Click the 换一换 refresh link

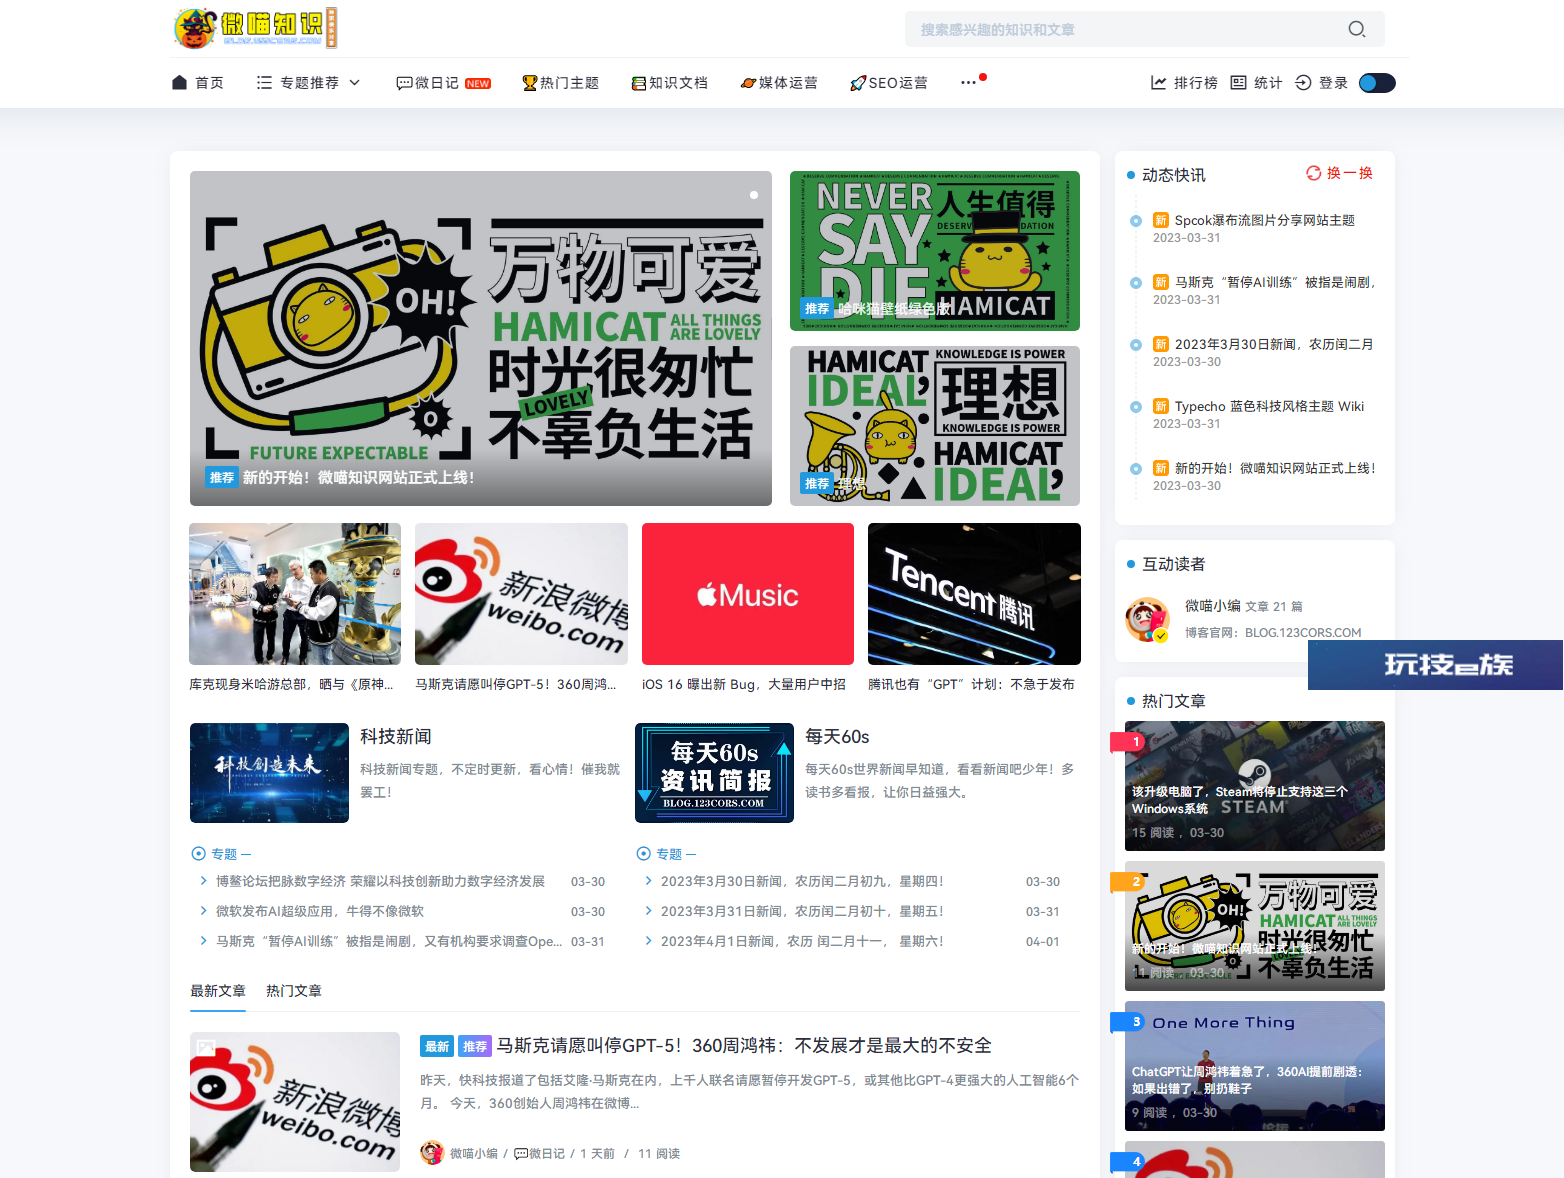pos(1340,173)
